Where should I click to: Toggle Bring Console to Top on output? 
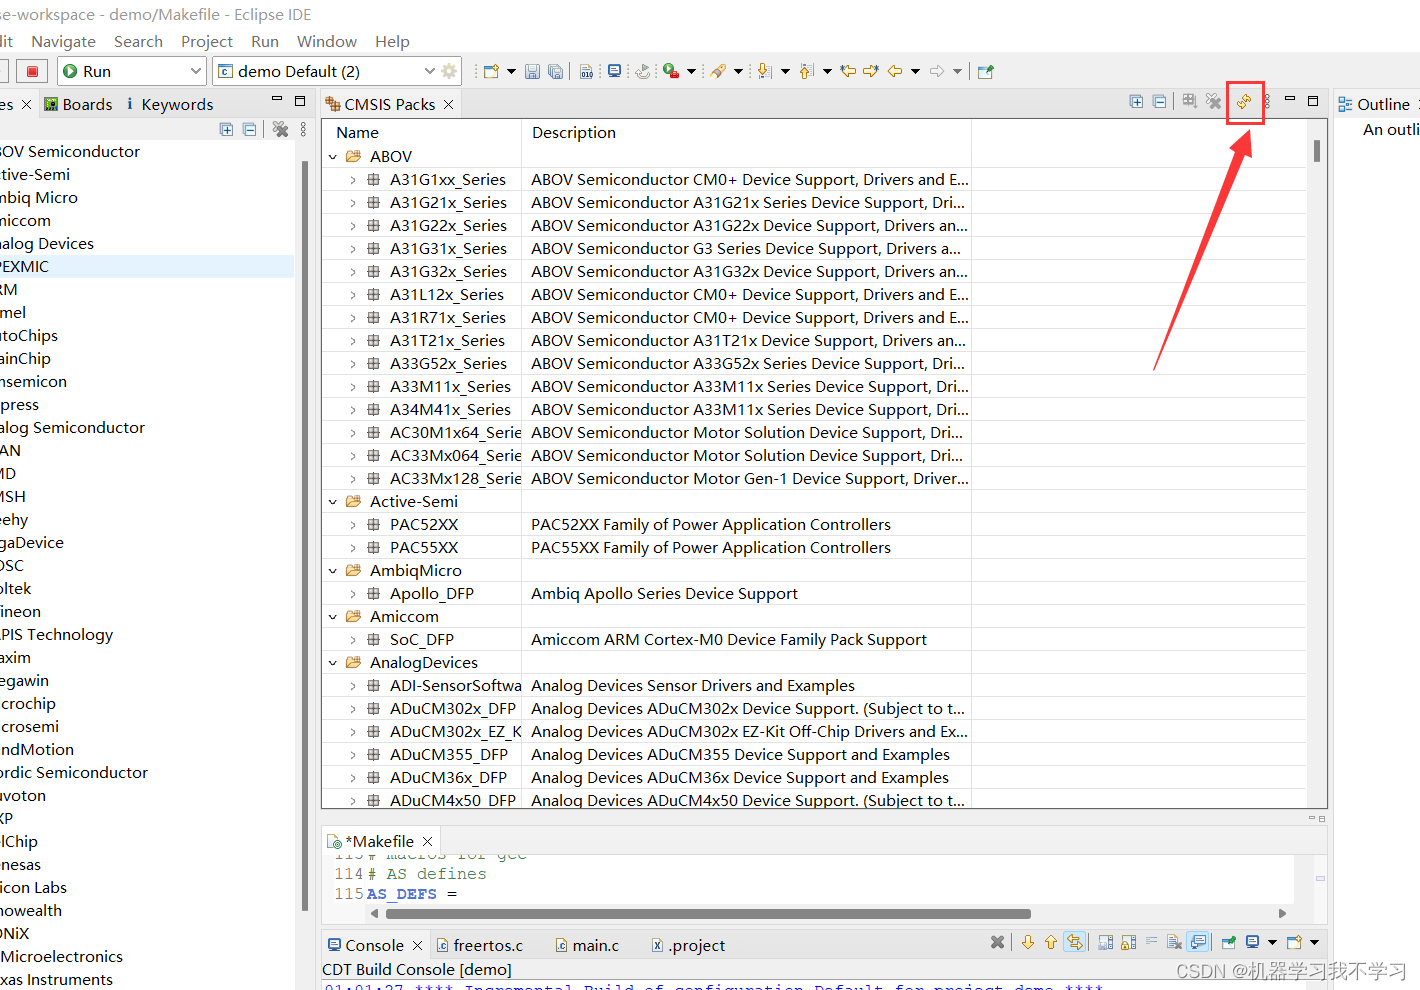coord(1198,942)
